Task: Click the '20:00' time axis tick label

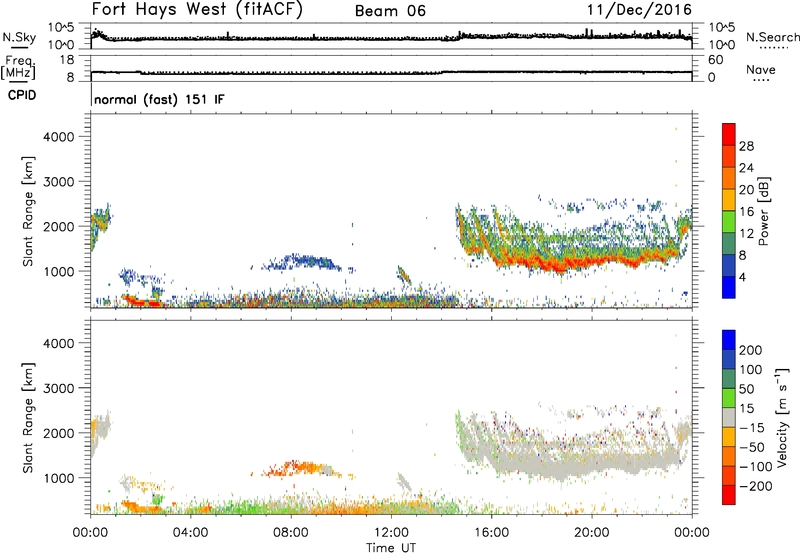Action: (x=591, y=533)
